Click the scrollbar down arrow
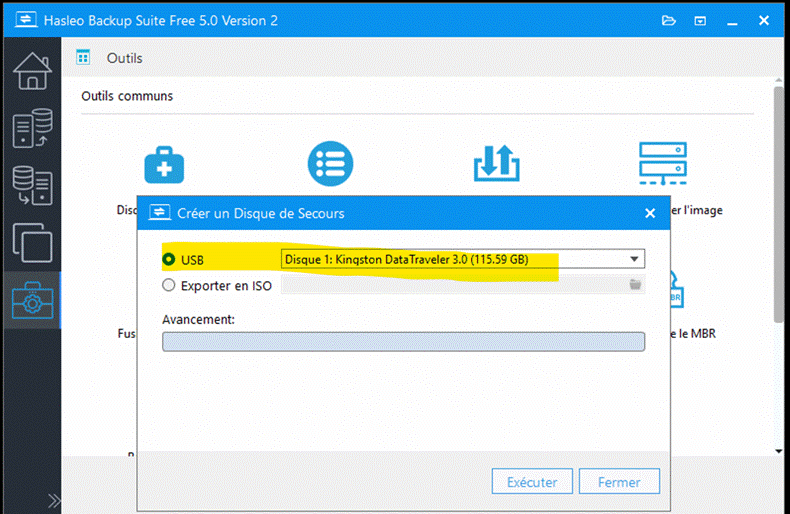This screenshot has width=790, height=514. coord(779,451)
